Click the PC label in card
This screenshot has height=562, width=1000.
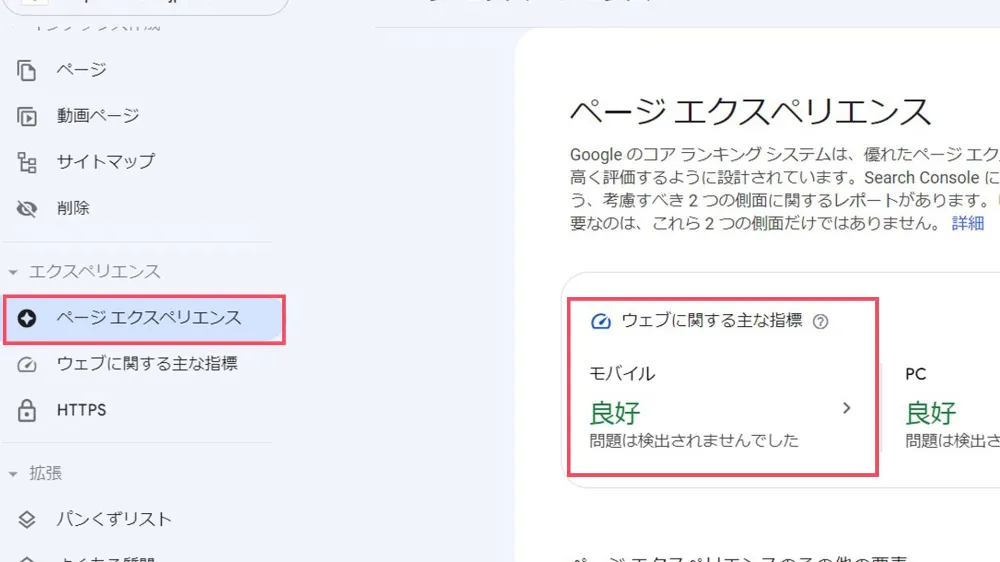click(916, 374)
